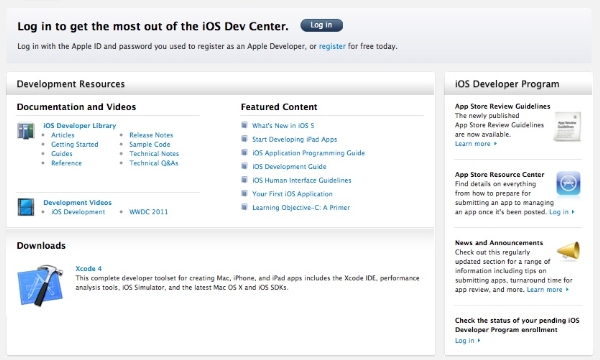The image size is (600, 360).
Task: Click the Documentation and Videos heading
Action: (76, 107)
